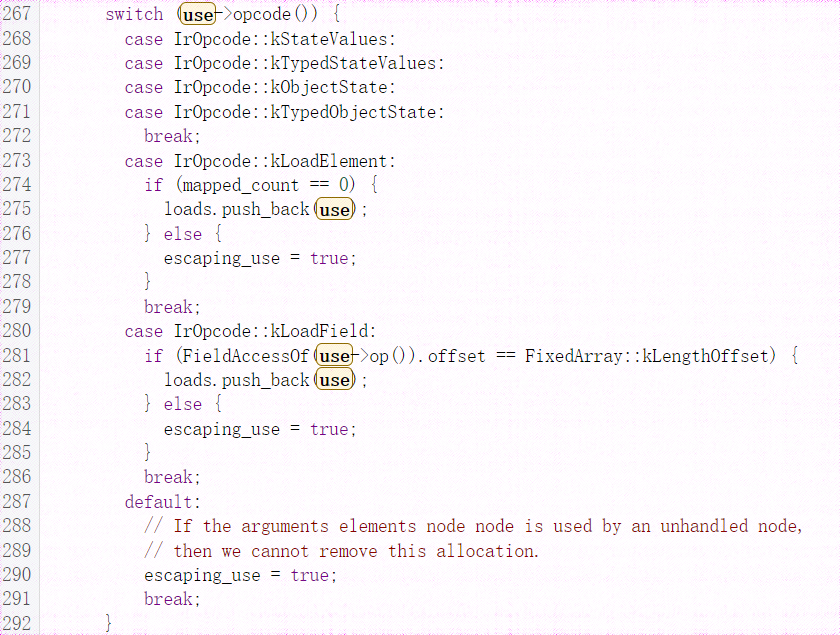Image resolution: width=840 pixels, height=635 pixels.
Task: Click 'else' on line 276
Action: (x=183, y=234)
